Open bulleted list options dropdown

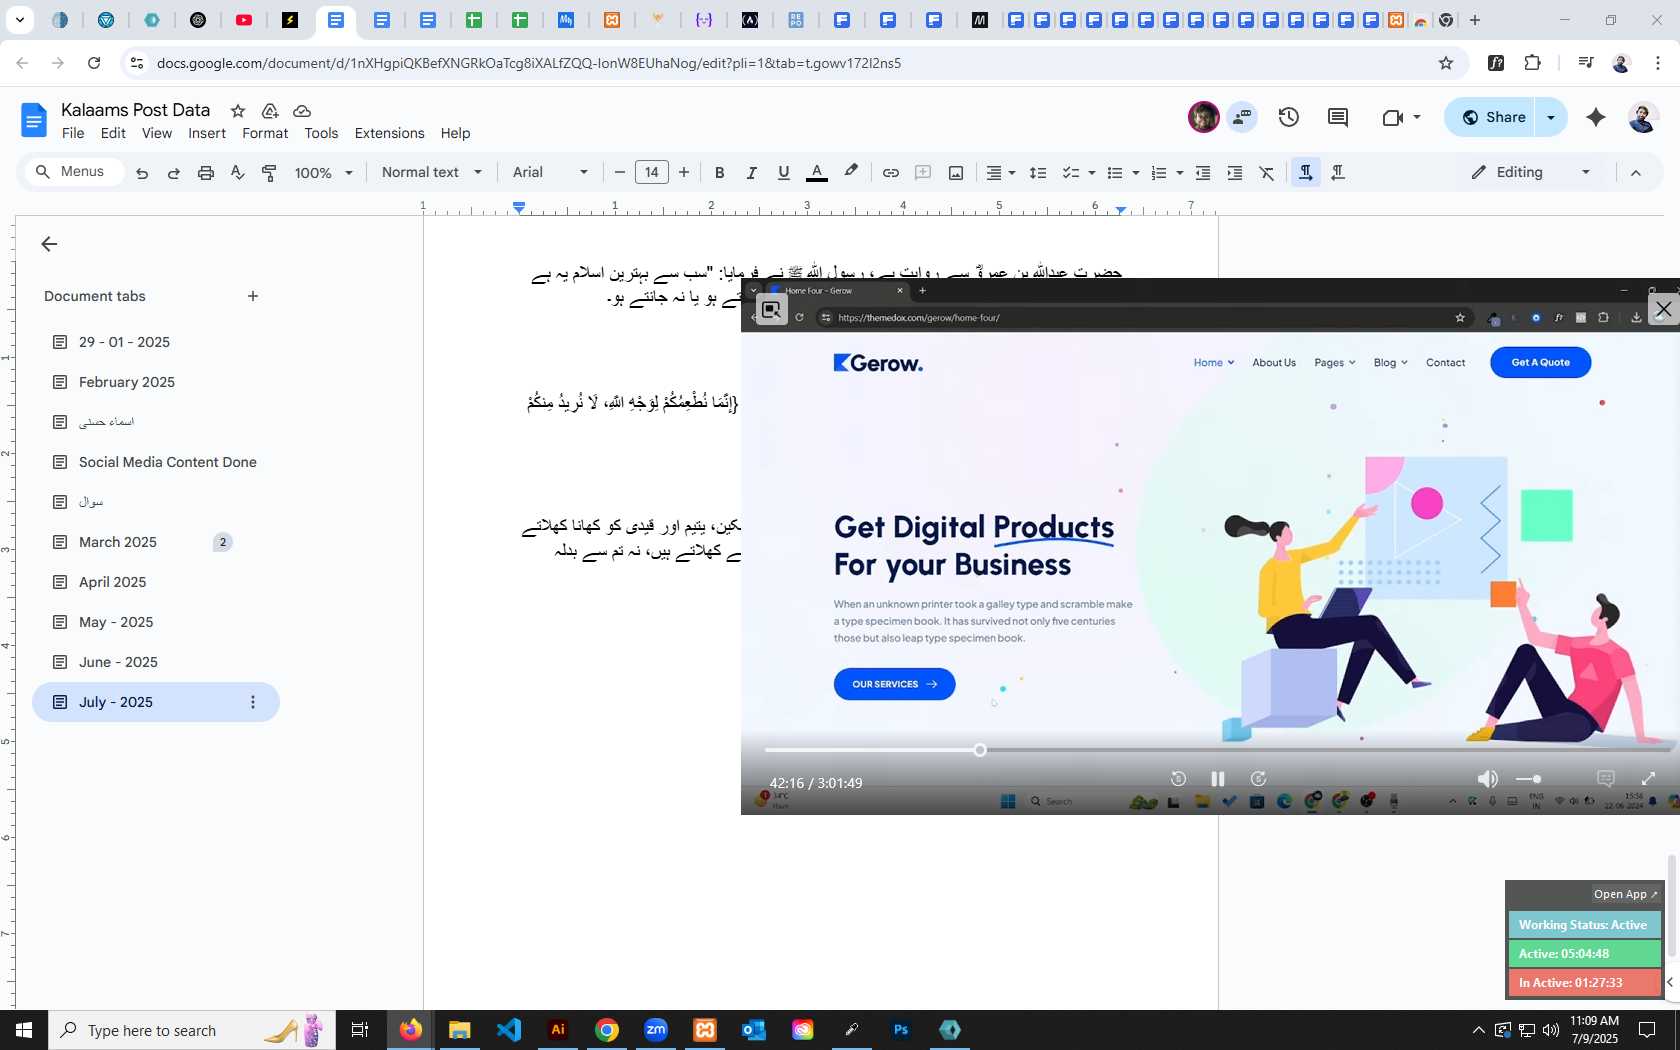pyautogui.click(x=1136, y=173)
